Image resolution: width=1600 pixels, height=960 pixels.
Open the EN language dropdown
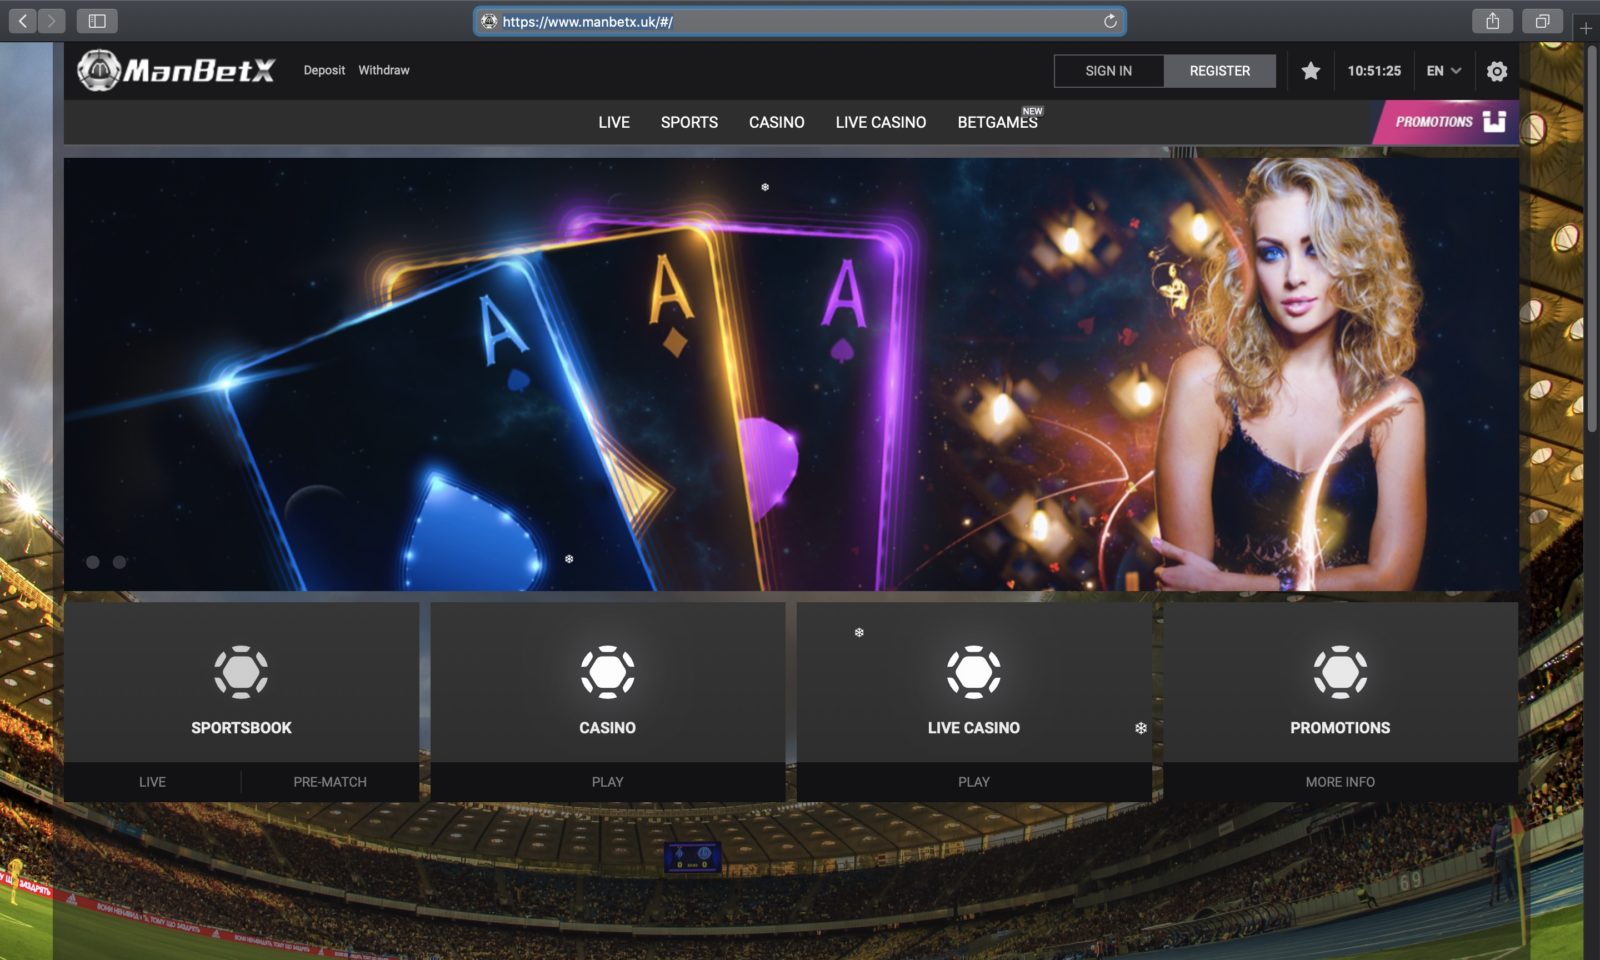pyautogui.click(x=1441, y=71)
